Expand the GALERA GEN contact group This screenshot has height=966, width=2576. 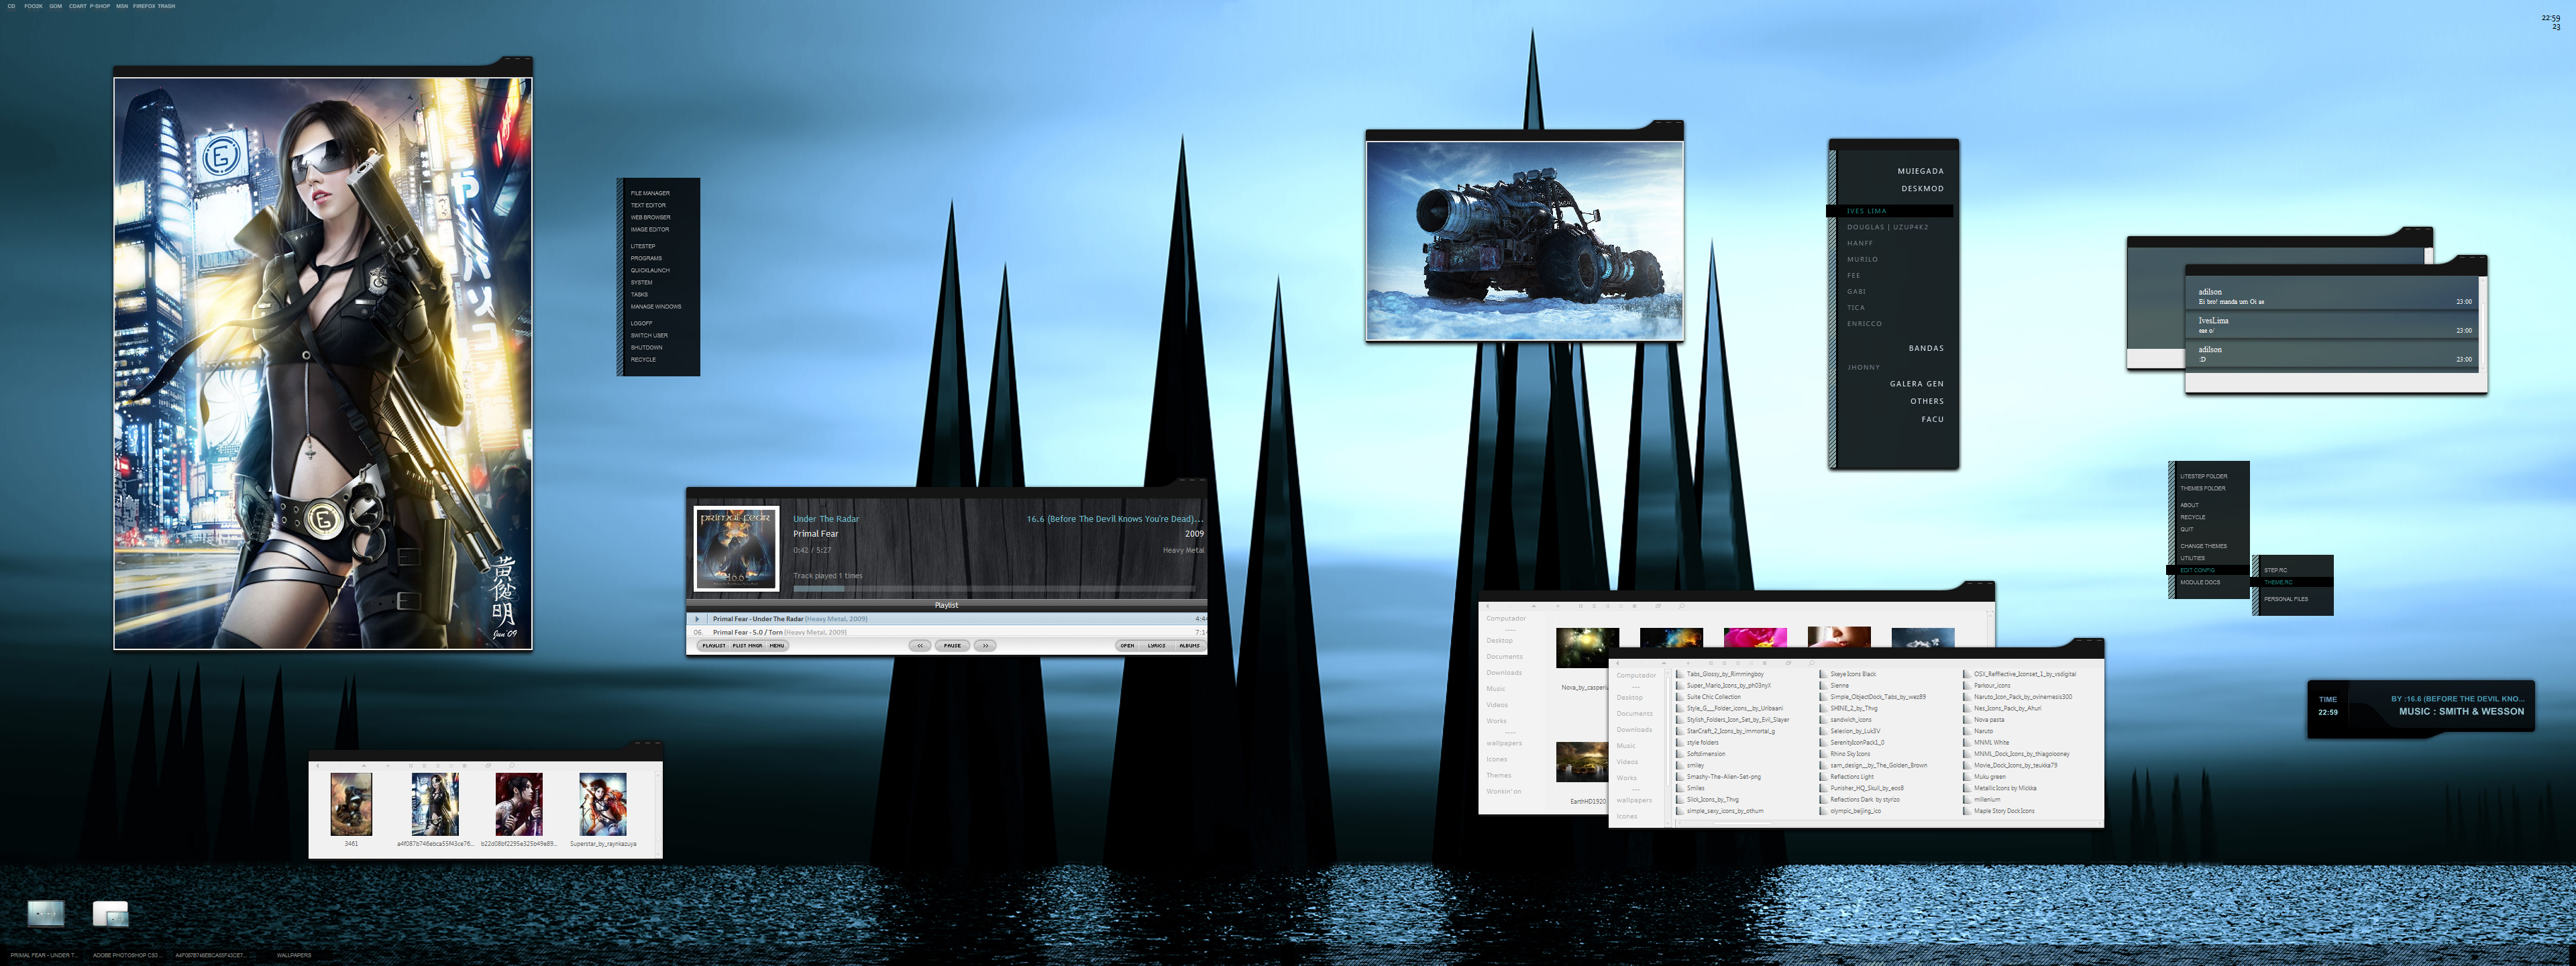[x=1916, y=384]
